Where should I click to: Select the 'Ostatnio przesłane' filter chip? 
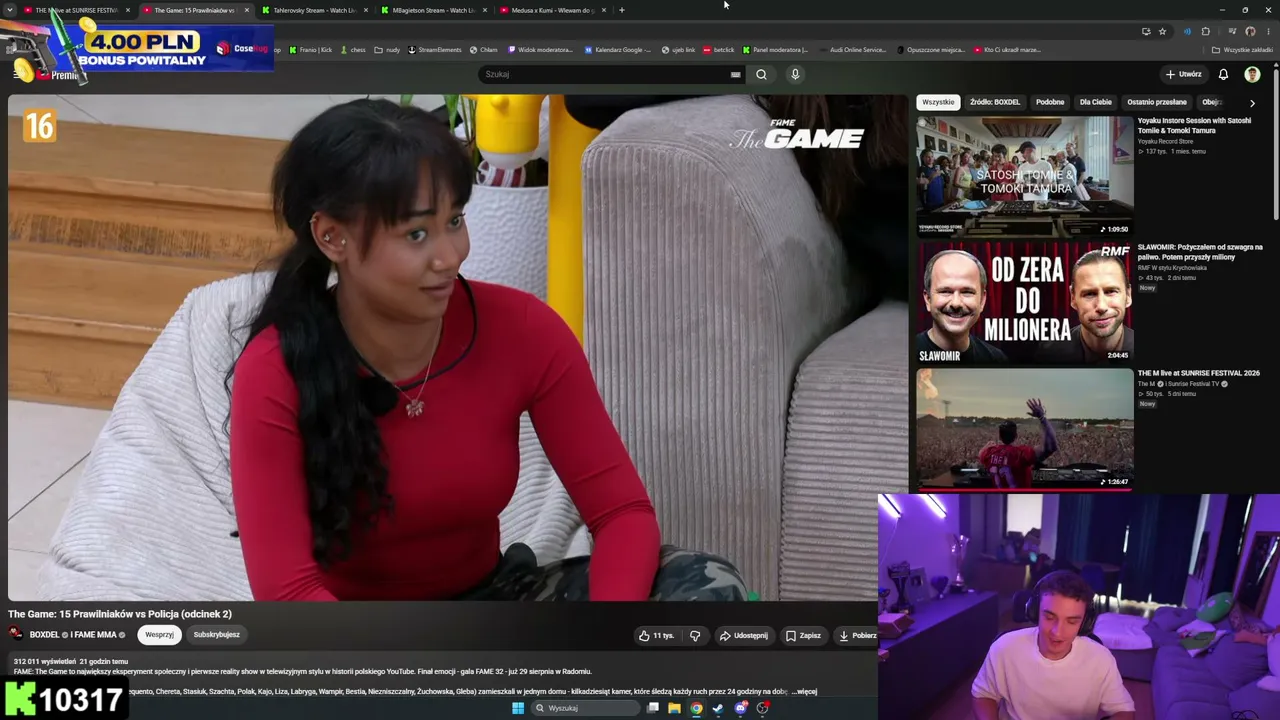[1157, 102]
